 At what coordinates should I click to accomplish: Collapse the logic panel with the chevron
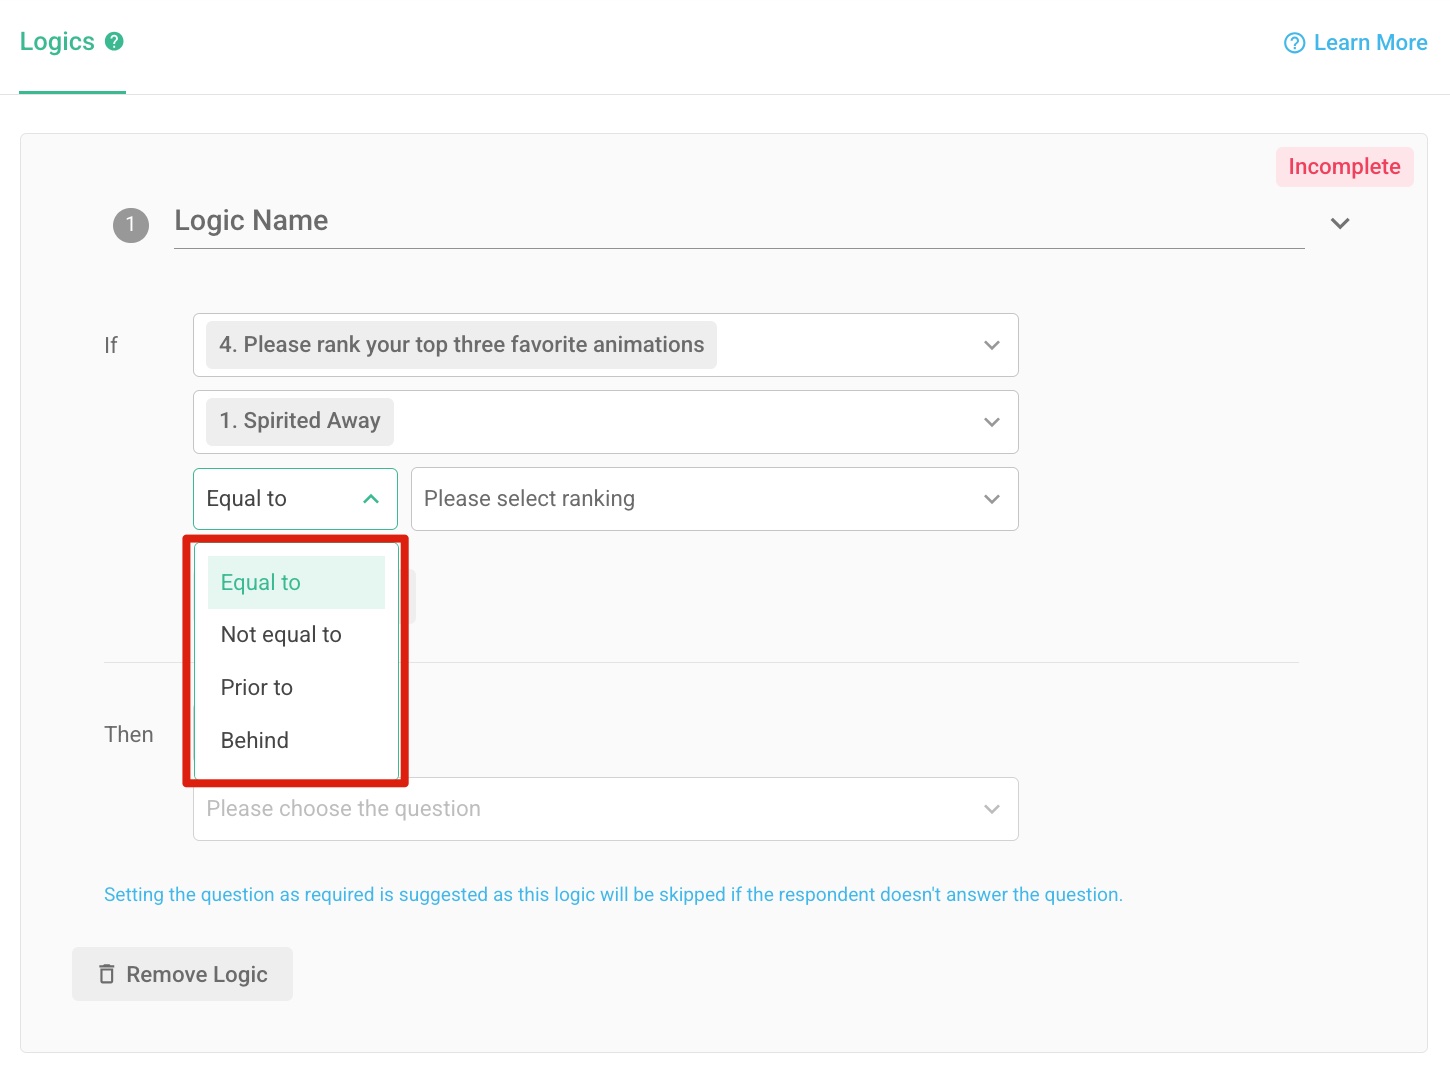click(1340, 223)
